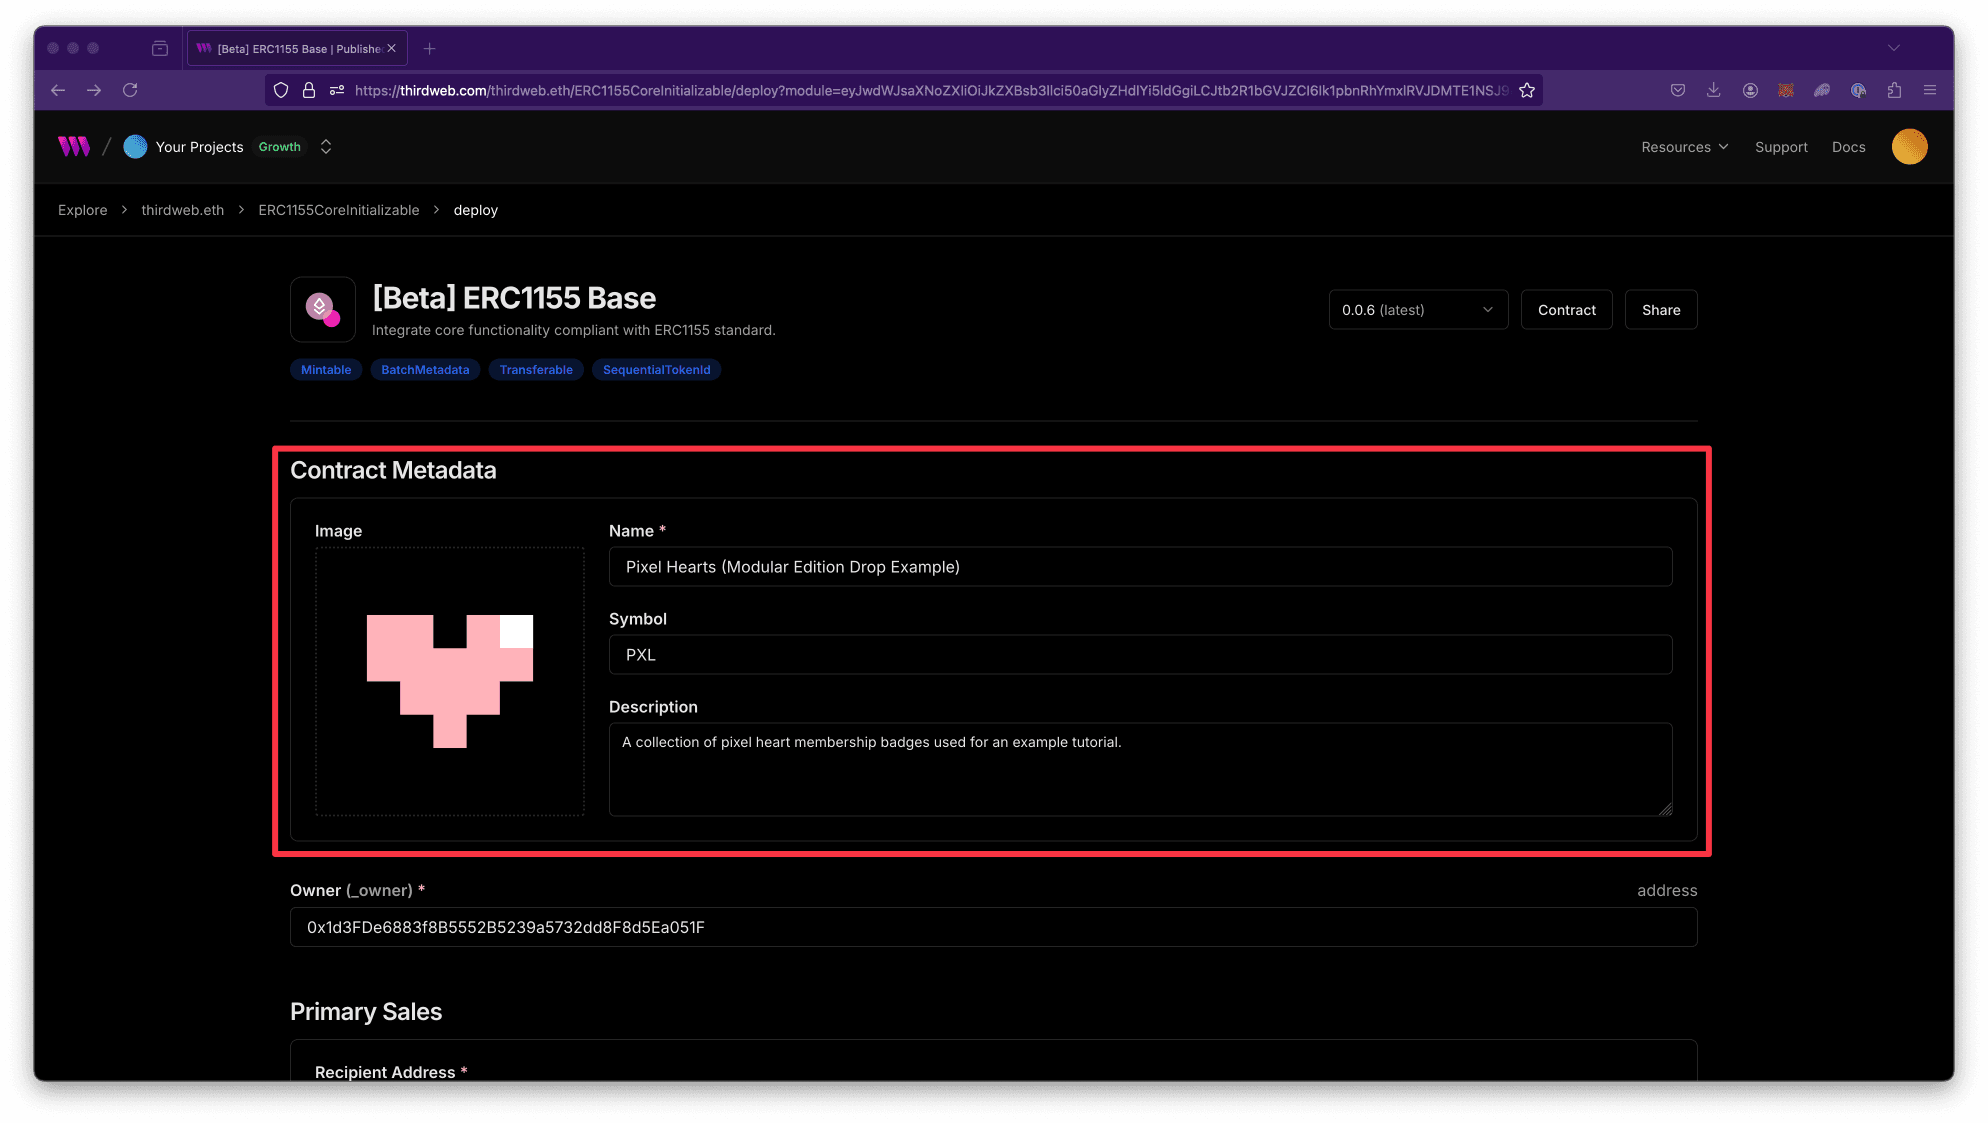Switch to the Docs menu item
Viewport: 1988px width, 1123px height.
(x=1848, y=146)
